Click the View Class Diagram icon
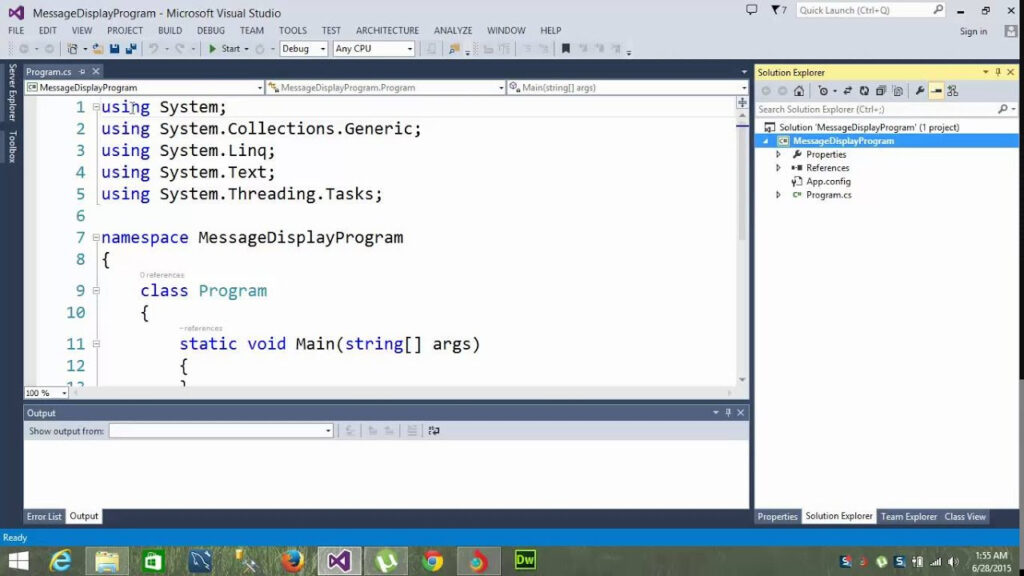 [x=953, y=91]
